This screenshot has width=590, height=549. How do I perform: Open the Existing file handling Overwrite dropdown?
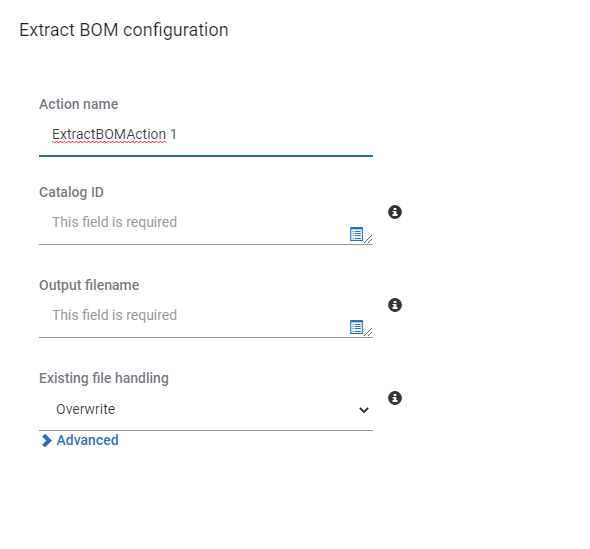[206, 409]
